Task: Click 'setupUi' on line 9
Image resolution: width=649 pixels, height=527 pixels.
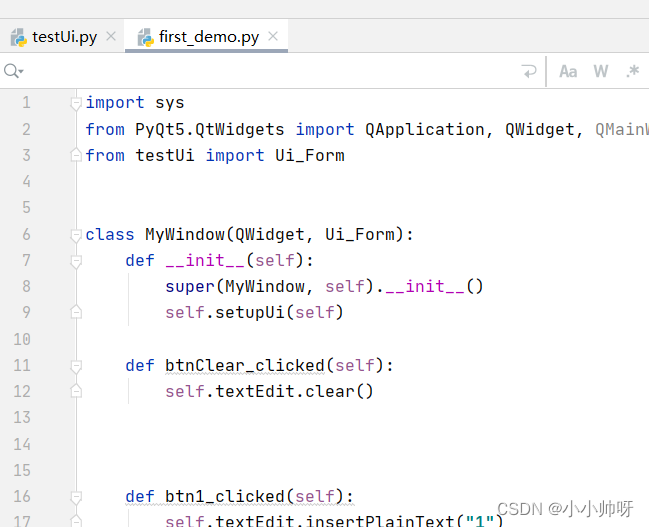Action: (250, 313)
